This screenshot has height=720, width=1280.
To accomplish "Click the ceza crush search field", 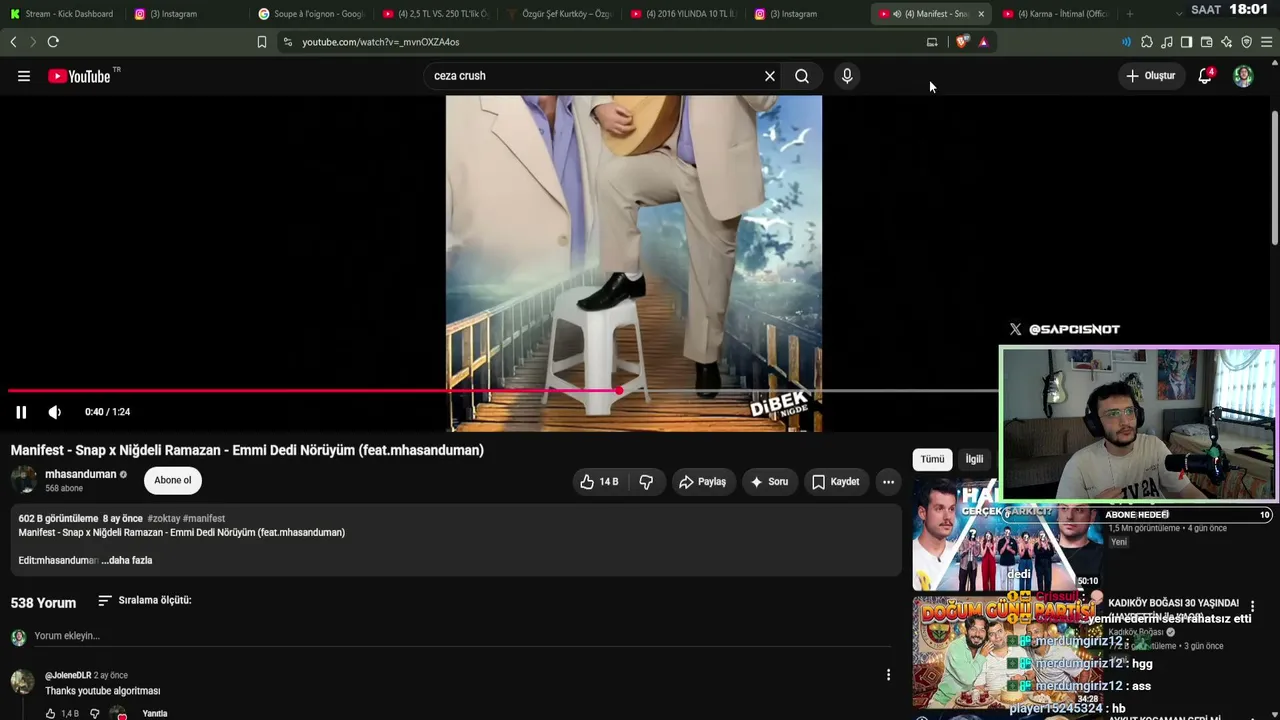I will [x=594, y=76].
